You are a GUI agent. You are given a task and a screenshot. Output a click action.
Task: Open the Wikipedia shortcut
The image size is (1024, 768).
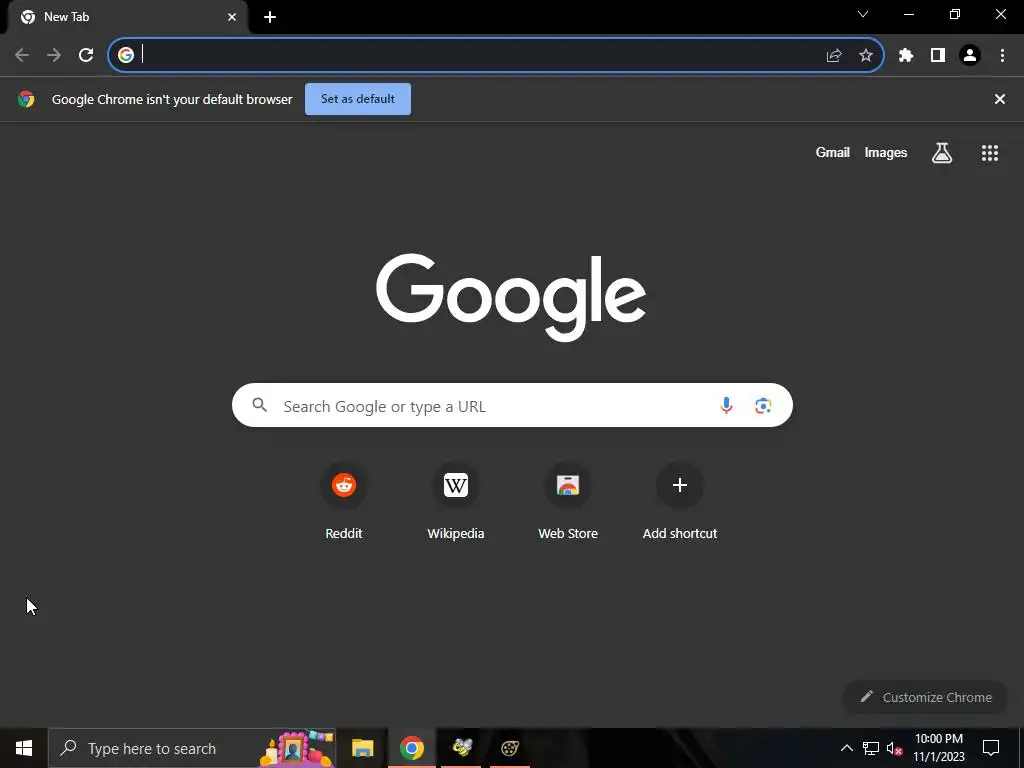click(x=456, y=502)
